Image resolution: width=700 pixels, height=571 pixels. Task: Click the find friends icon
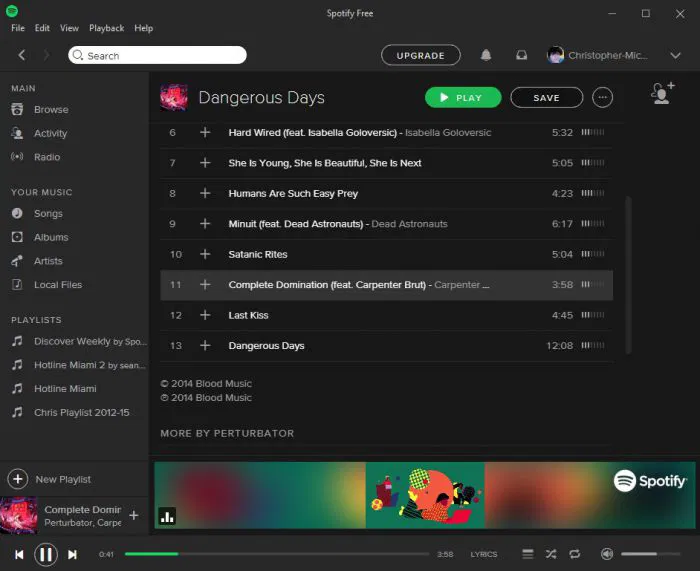662,93
